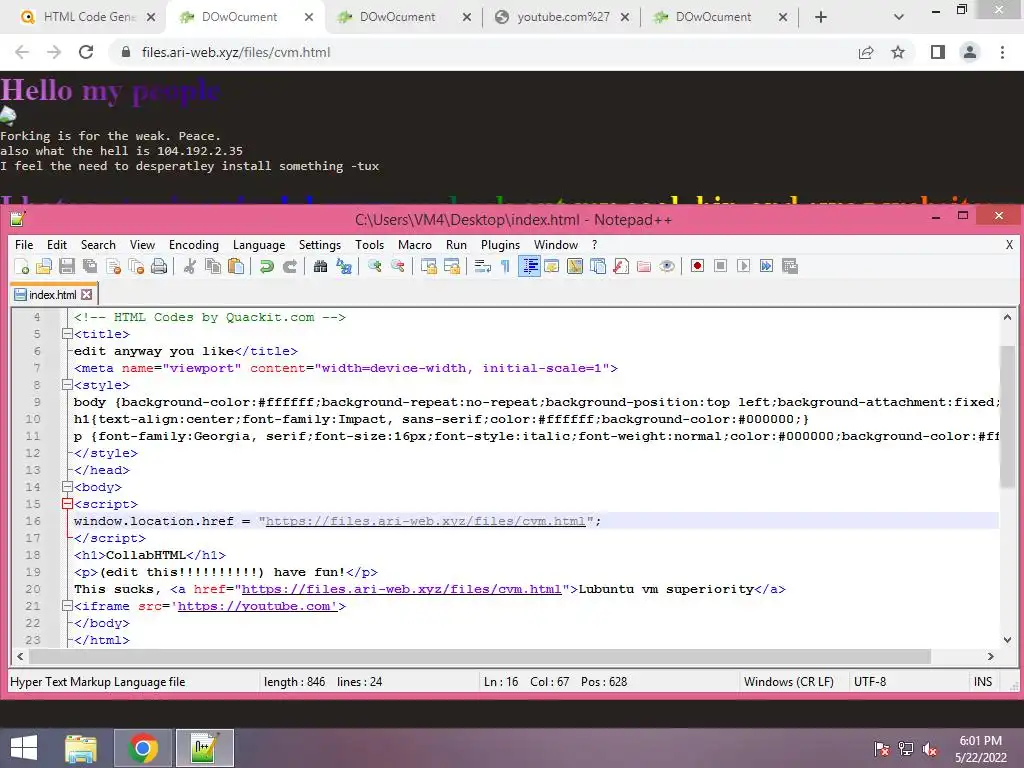The height and width of the screenshot is (768, 1024).
Task: Paste clipboard toolbar icon
Action: coord(236,266)
